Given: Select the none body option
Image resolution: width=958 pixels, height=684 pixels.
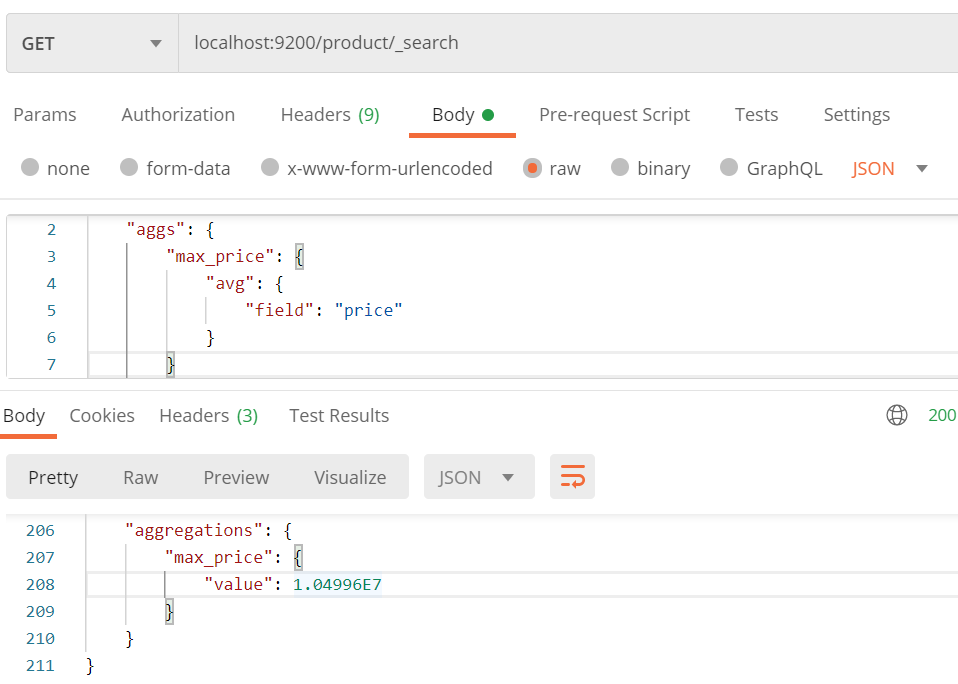Looking at the screenshot, I should pyautogui.click(x=55, y=168).
